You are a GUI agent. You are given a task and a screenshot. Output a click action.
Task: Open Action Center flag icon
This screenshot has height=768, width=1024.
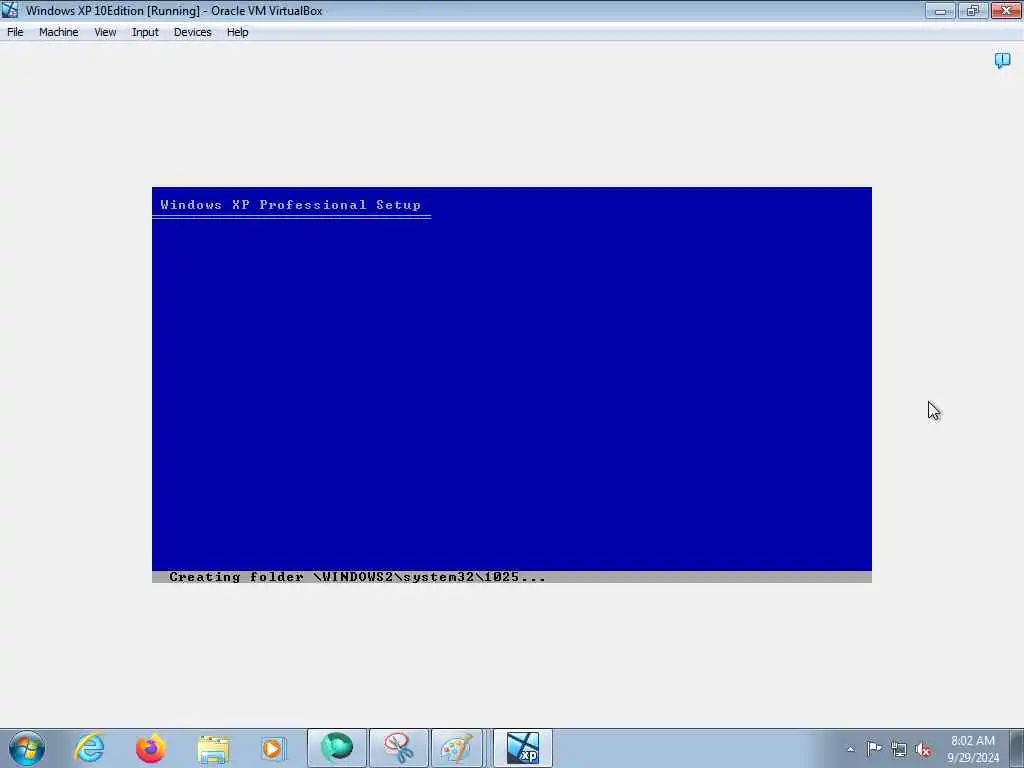(874, 748)
